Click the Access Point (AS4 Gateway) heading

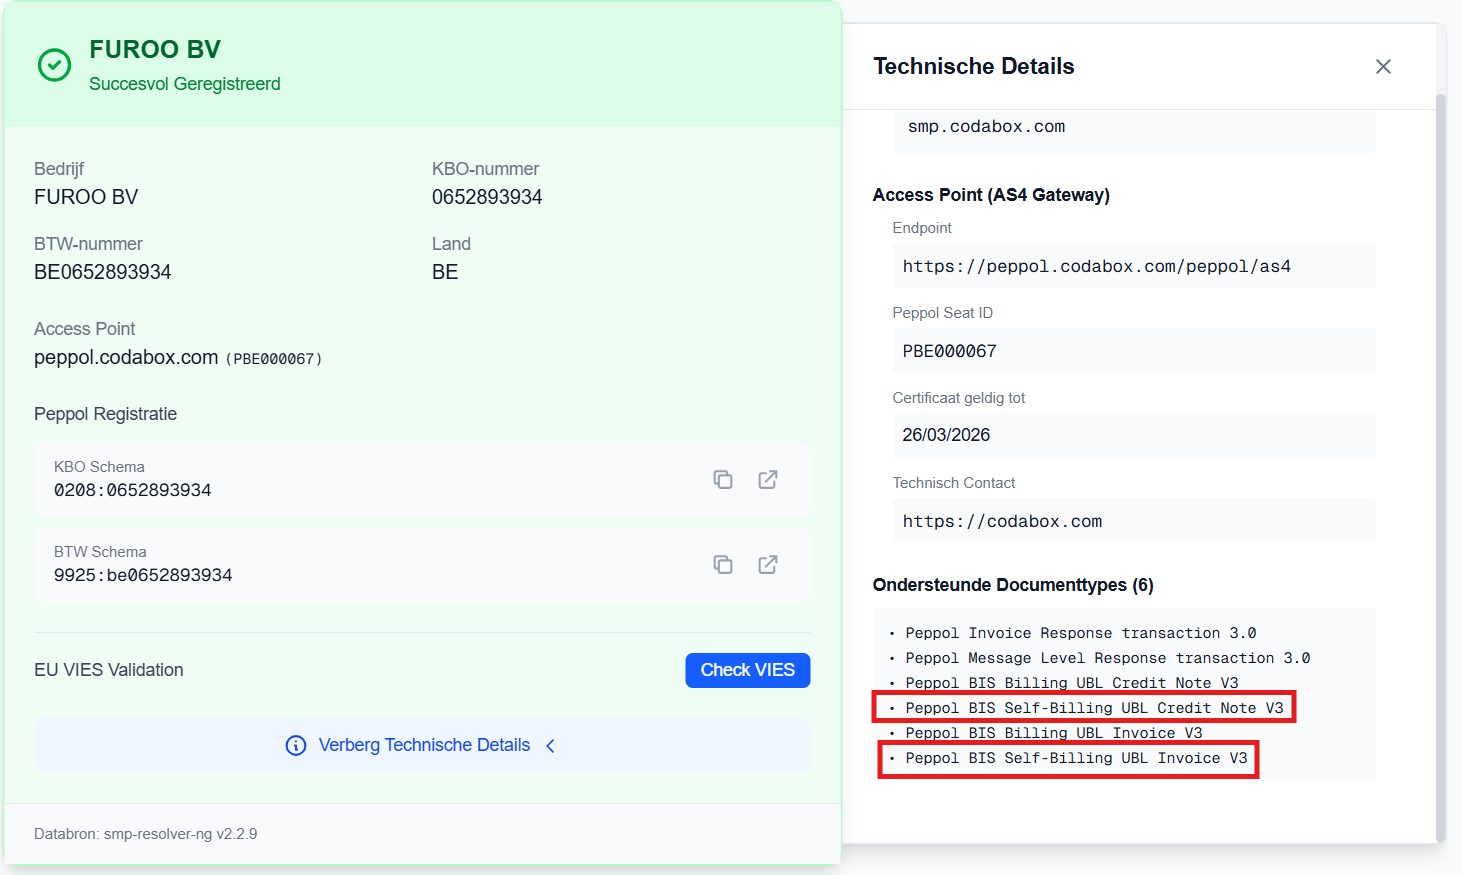(x=991, y=195)
